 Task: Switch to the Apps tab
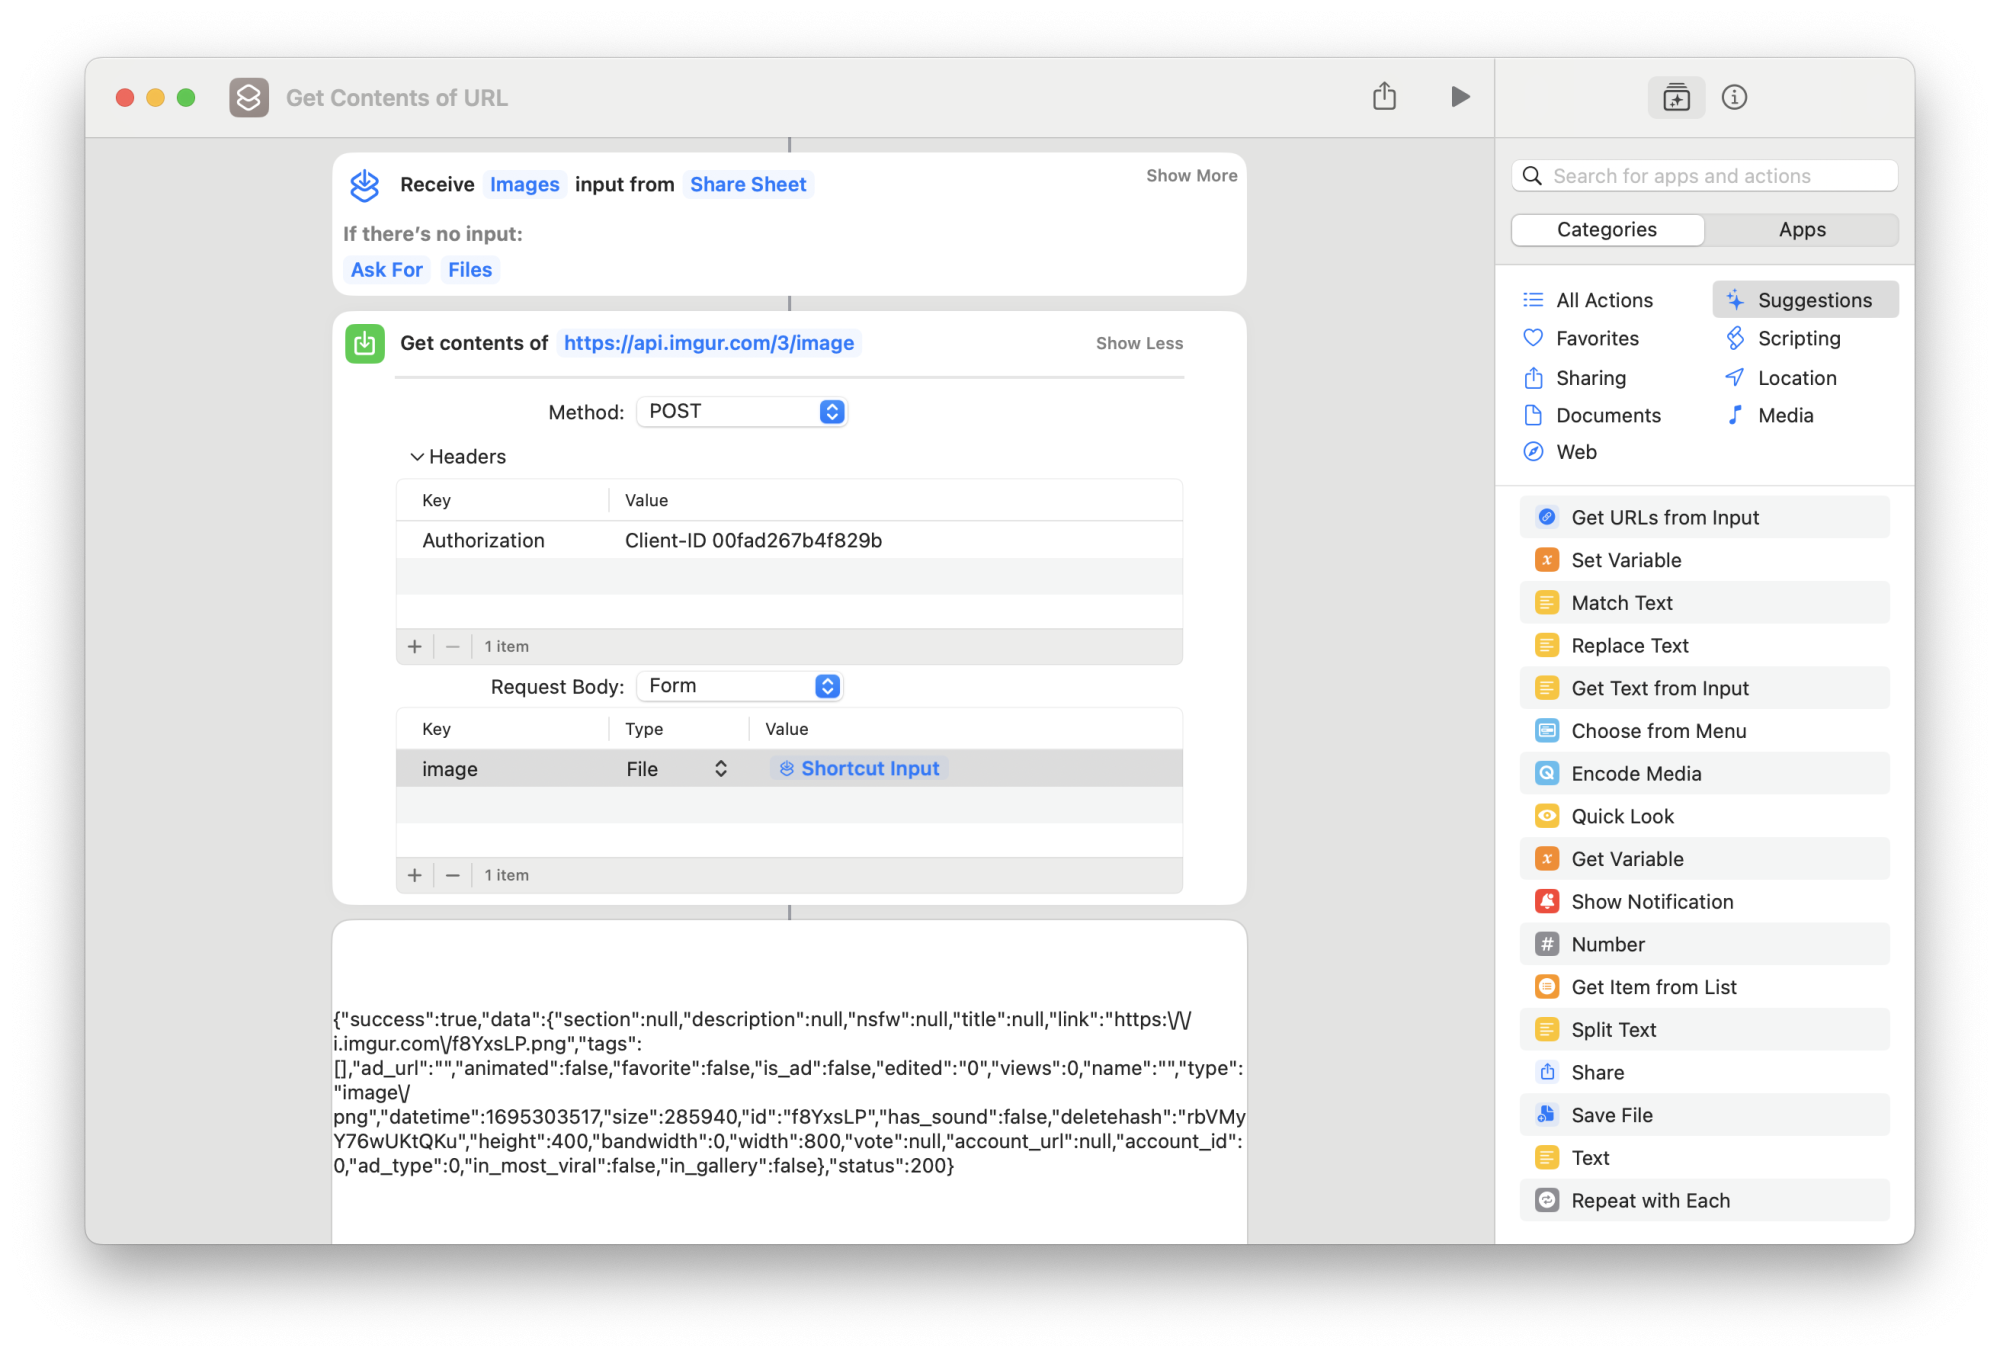coord(1801,230)
